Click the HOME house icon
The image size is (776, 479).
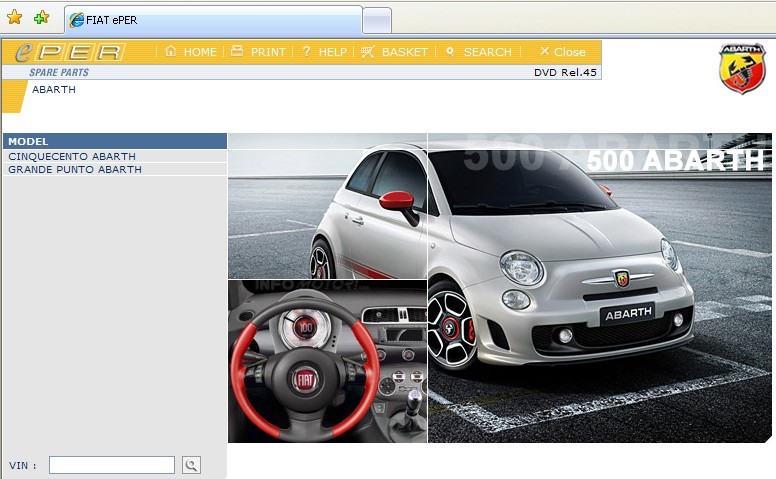coord(171,51)
